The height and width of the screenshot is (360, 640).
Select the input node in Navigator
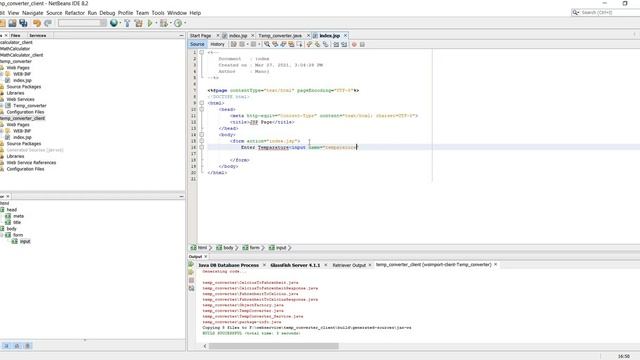coord(25,241)
